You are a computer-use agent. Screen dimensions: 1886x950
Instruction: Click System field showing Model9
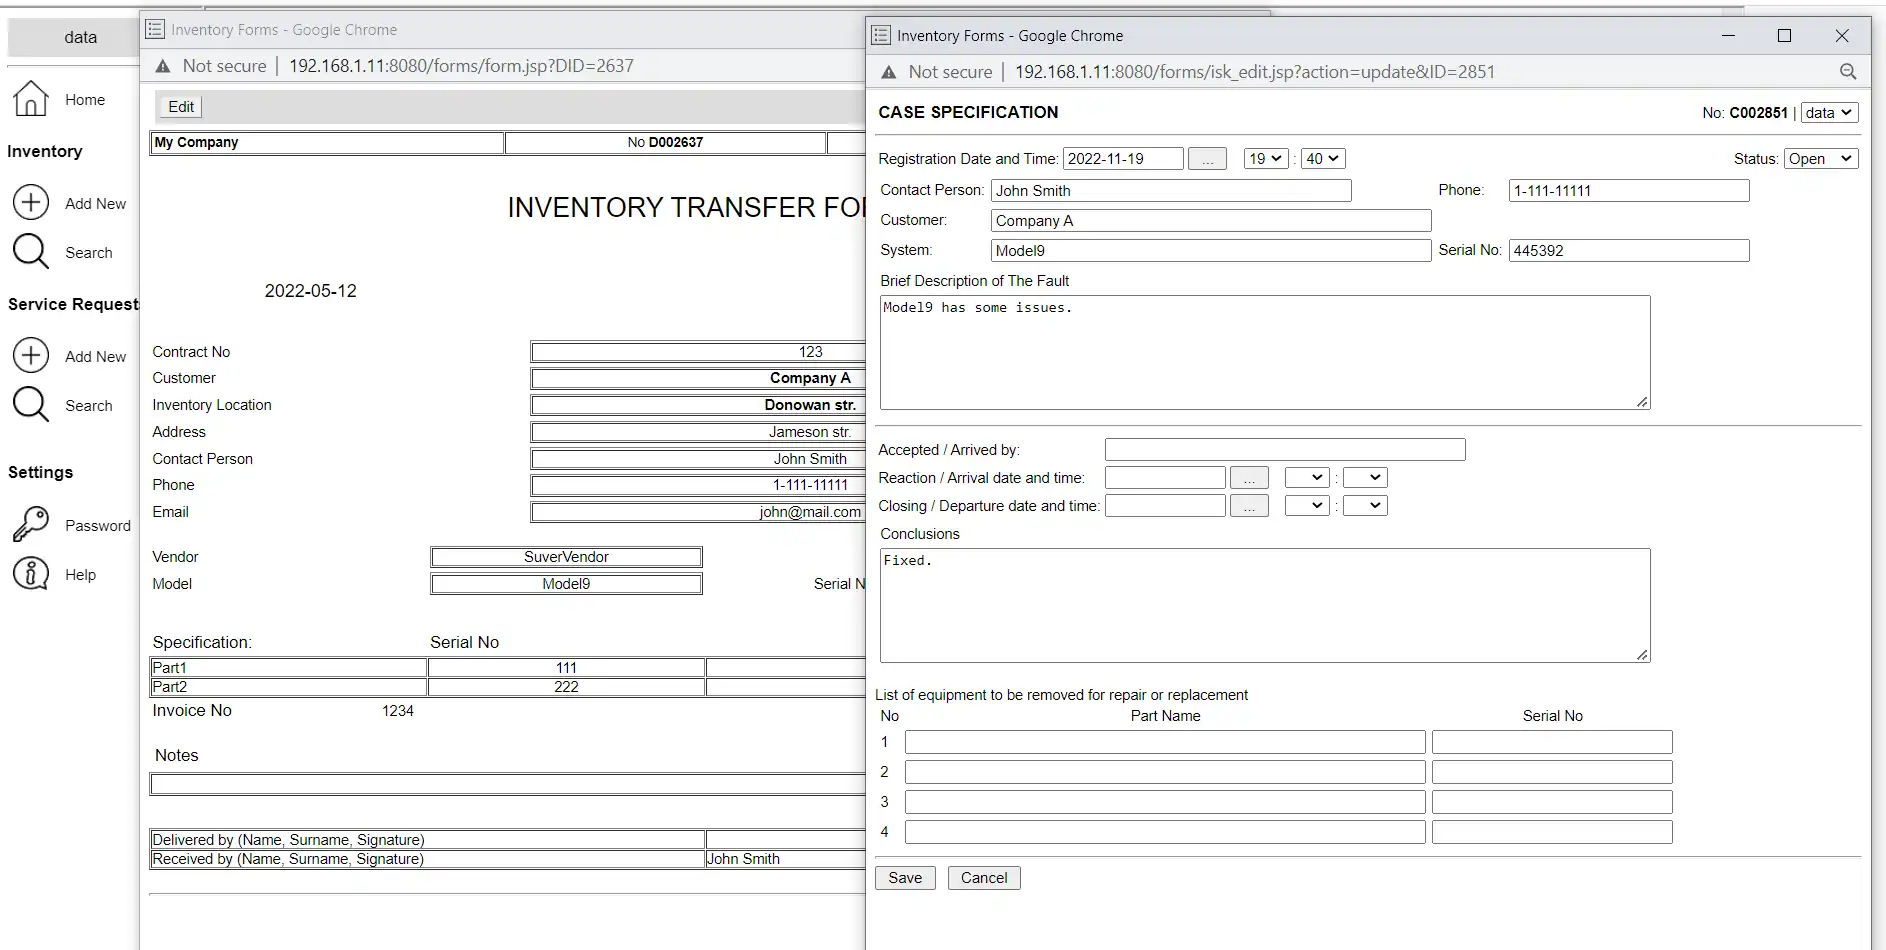pos(1211,251)
